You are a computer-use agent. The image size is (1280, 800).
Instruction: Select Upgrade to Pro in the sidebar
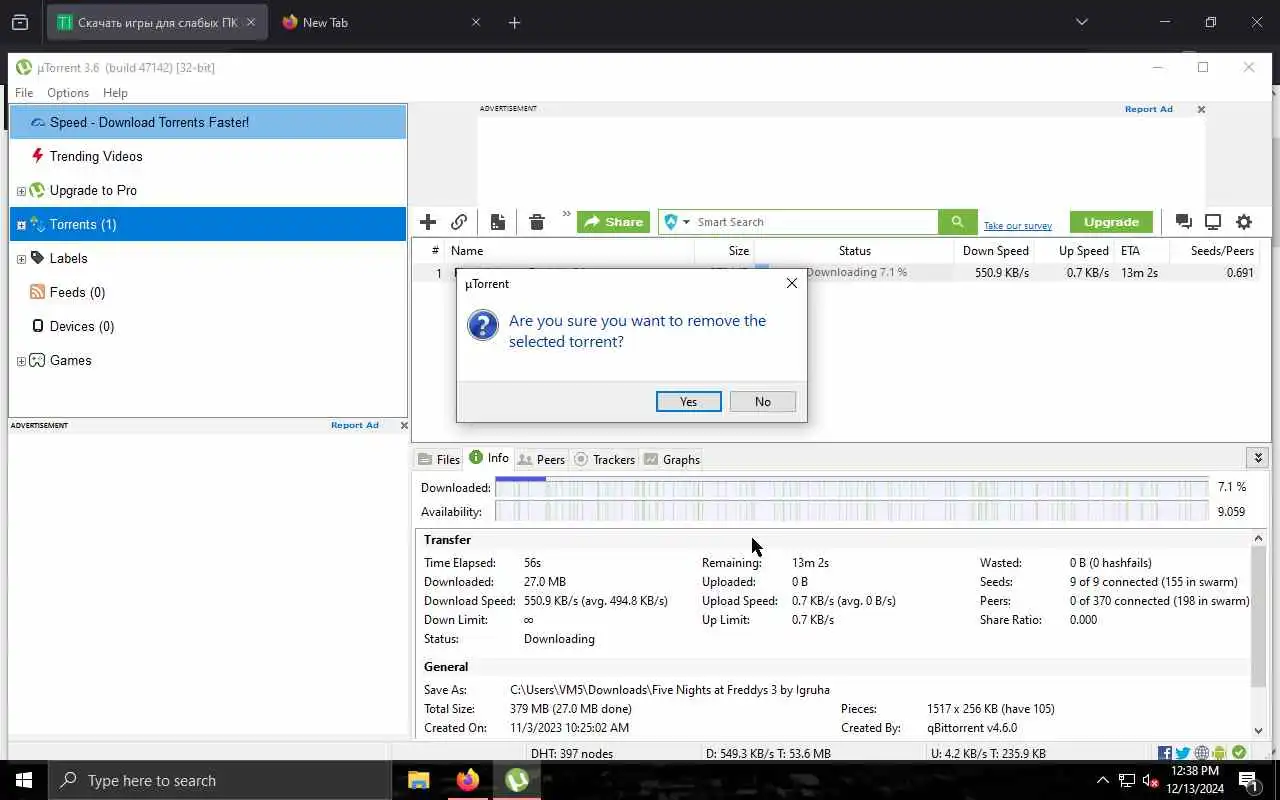pos(208,190)
